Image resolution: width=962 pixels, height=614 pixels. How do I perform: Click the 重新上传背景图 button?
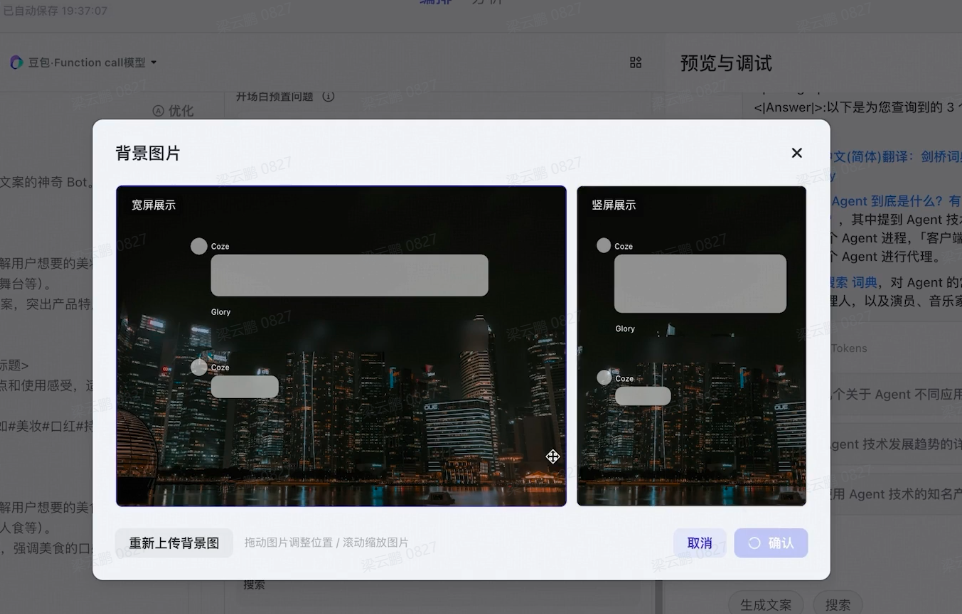point(174,542)
